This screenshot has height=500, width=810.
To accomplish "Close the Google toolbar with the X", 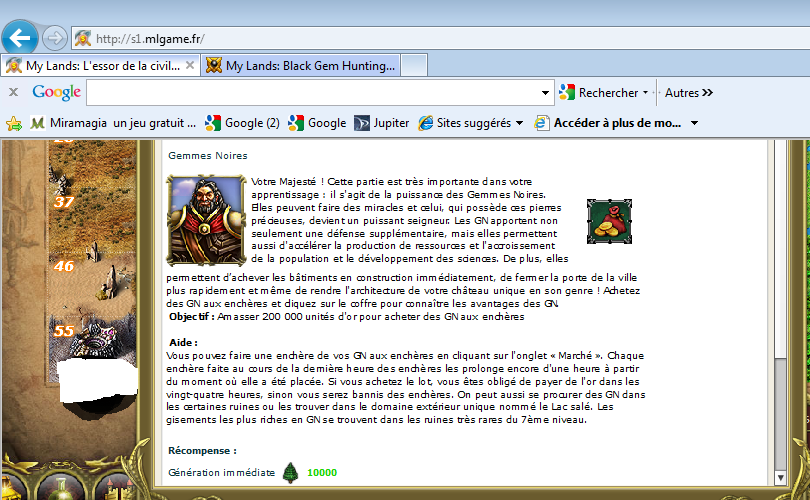I will pyautogui.click(x=14, y=92).
